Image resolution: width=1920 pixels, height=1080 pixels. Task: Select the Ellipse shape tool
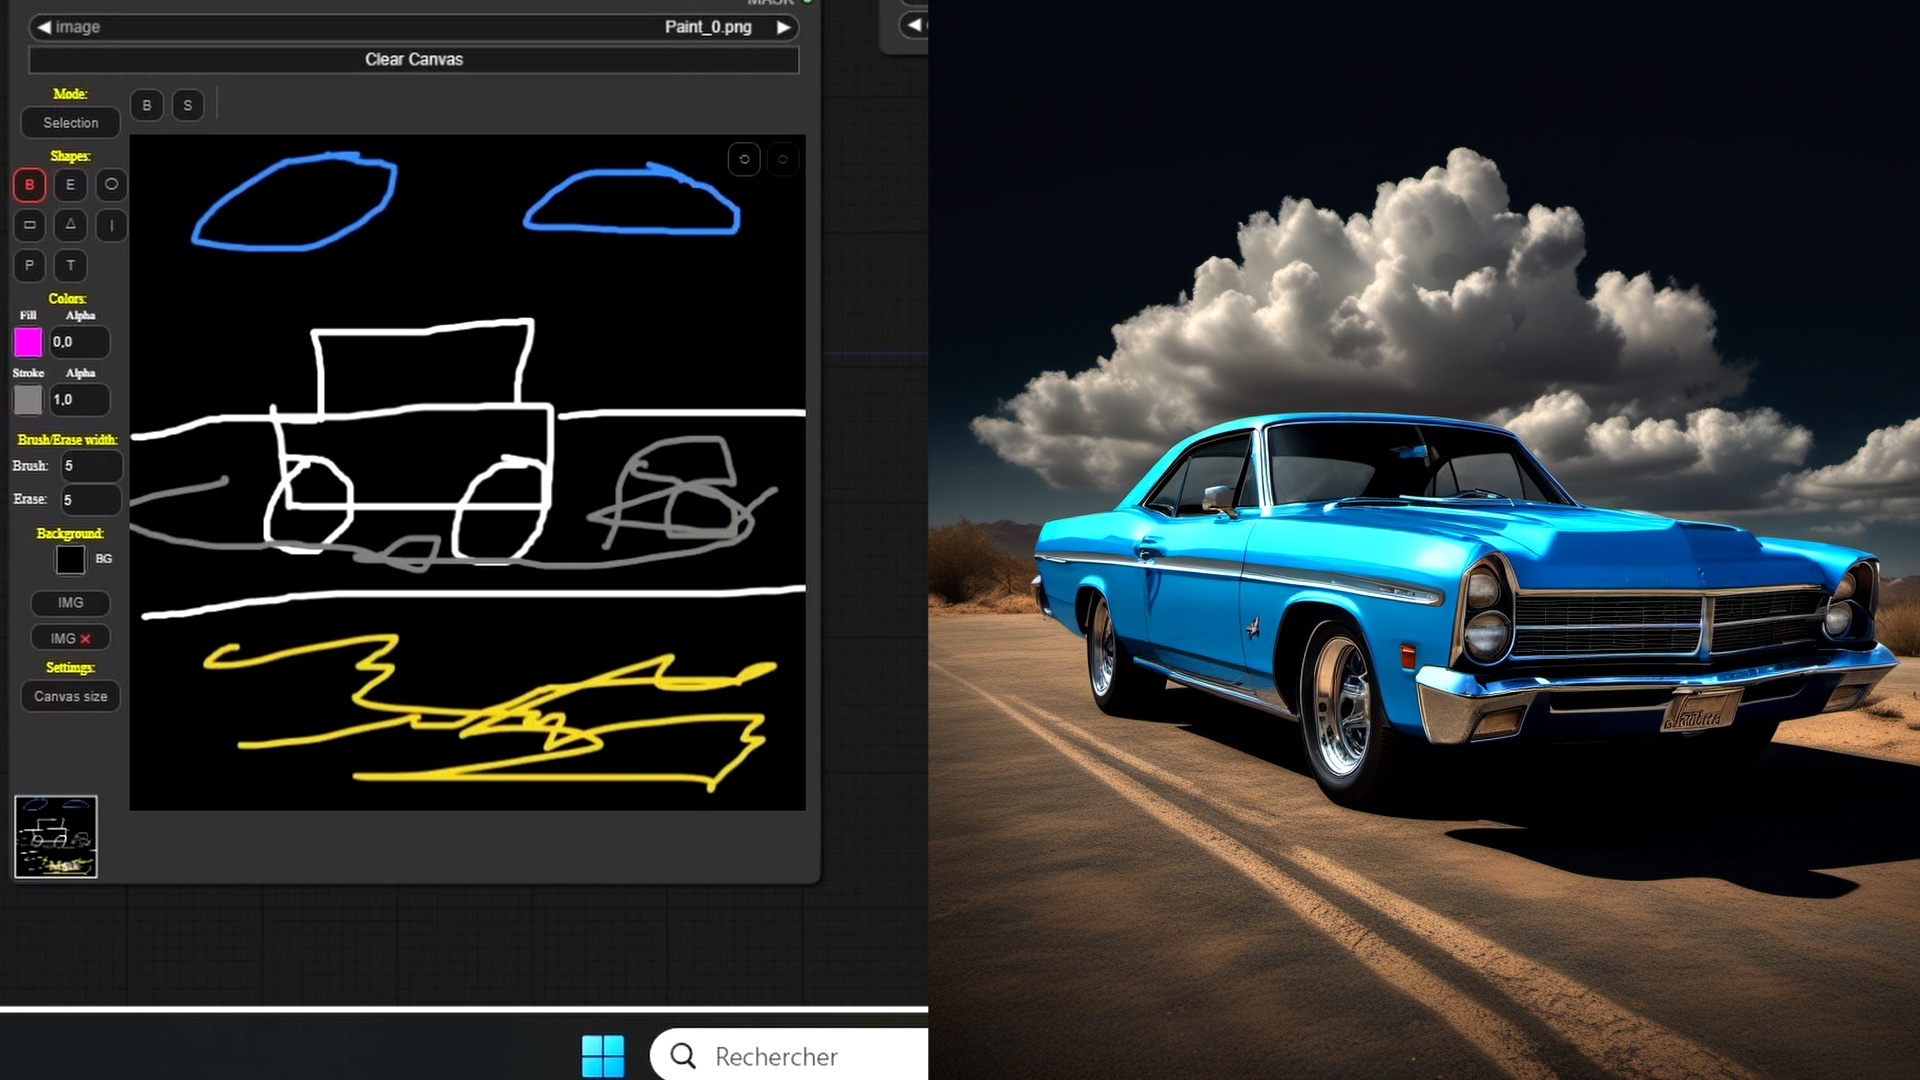[111, 185]
